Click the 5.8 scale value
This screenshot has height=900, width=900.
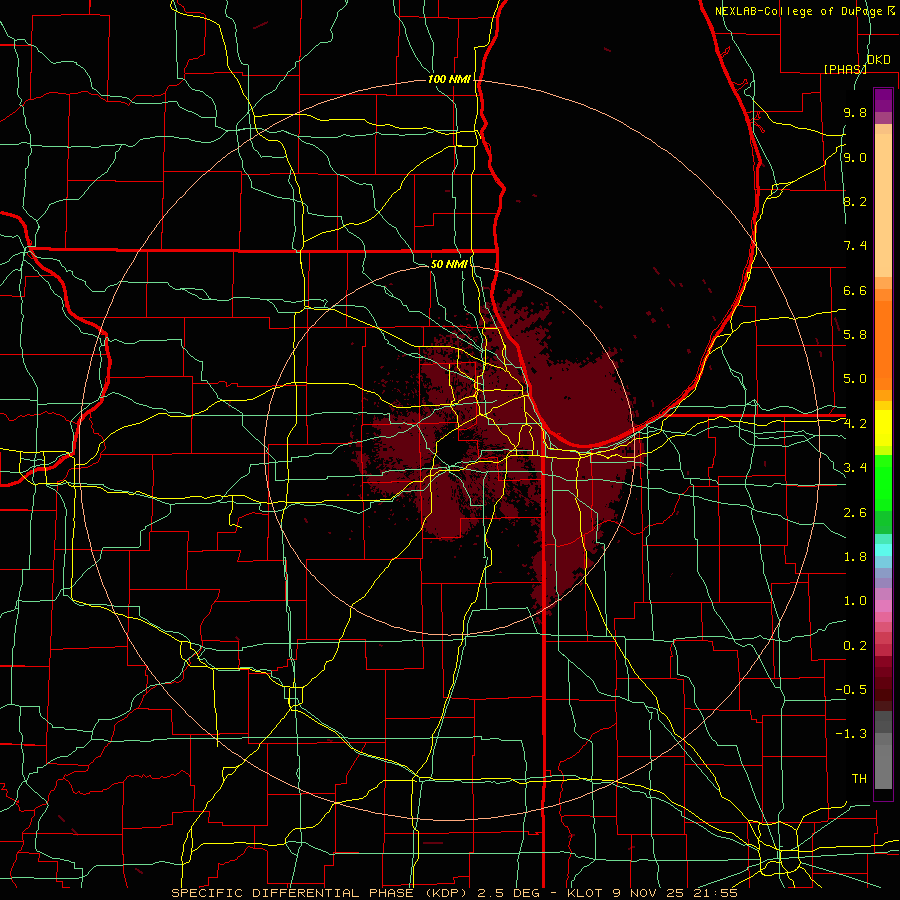[x=855, y=334]
